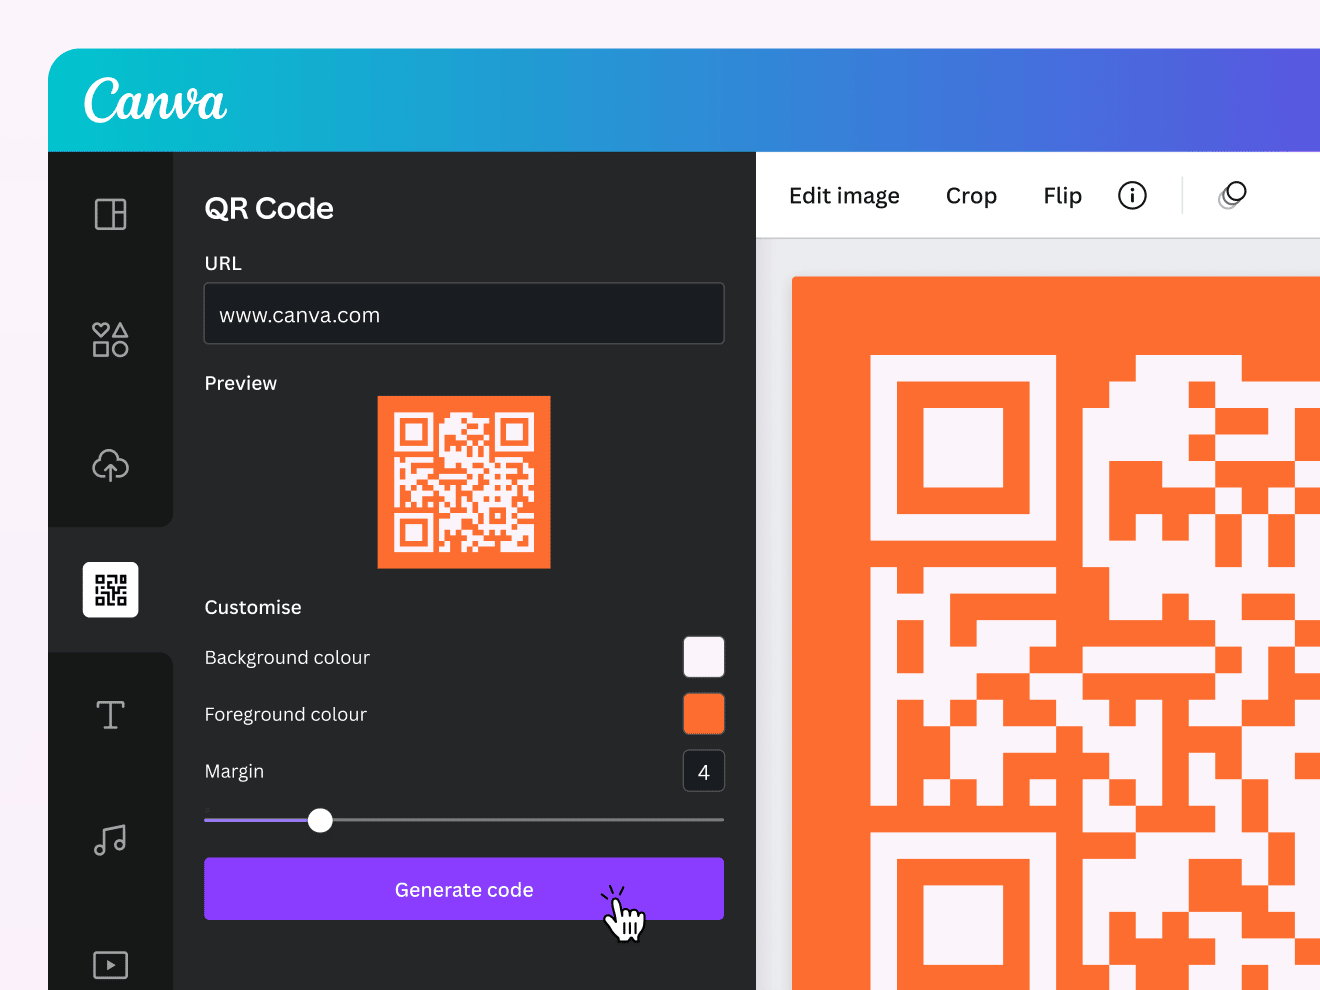Open the orange Foreground colour swatch
The height and width of the screenshot is (990, 1320).
[x=703, y=714]
